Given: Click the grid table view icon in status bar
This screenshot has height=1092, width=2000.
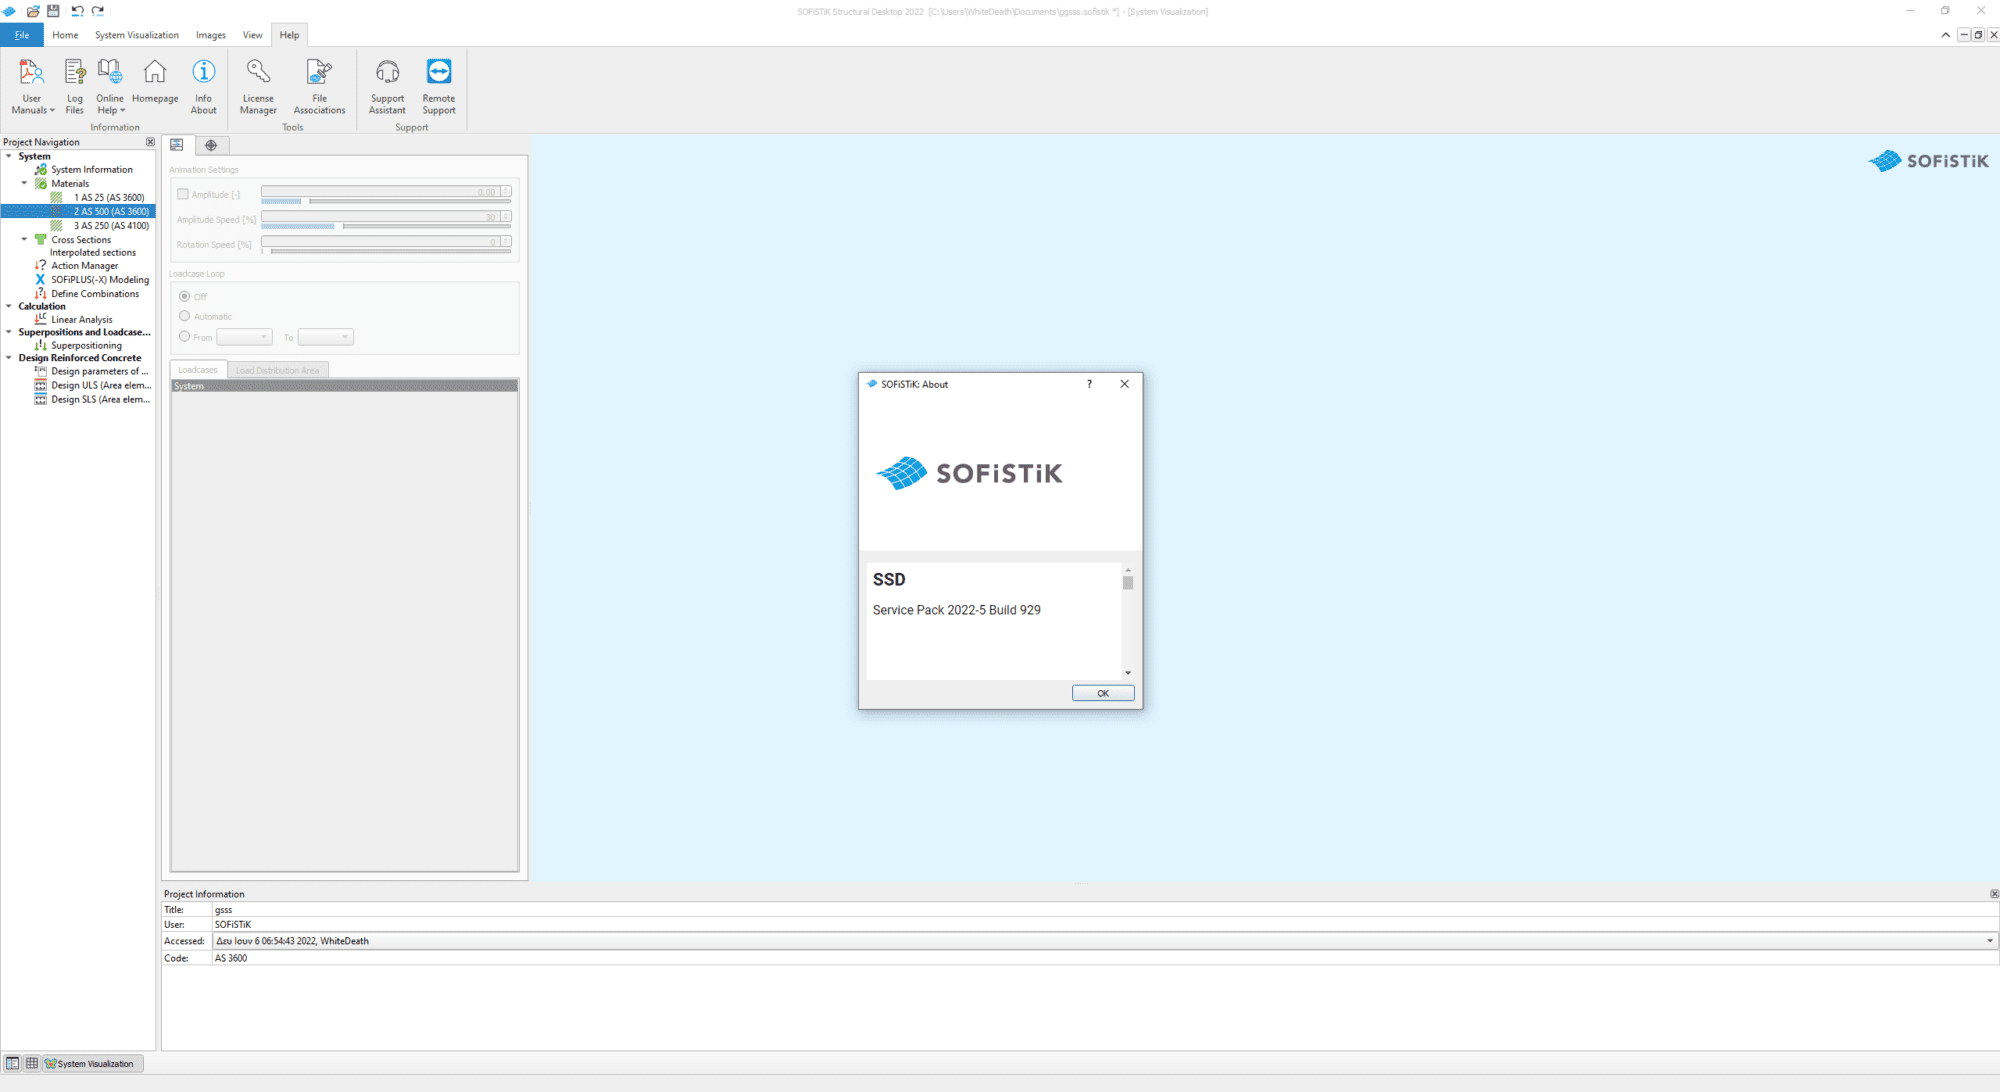Looking at the screenshot, I should (x=32, y=1063).
